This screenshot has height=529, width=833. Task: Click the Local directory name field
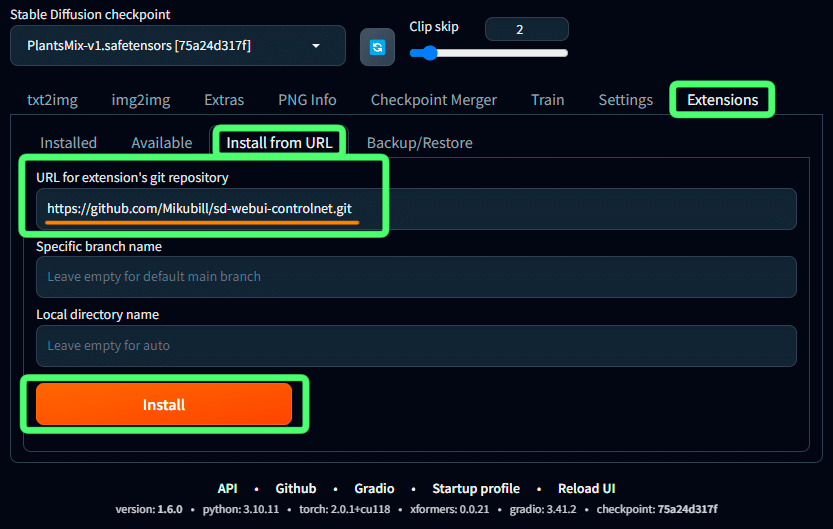416,346
